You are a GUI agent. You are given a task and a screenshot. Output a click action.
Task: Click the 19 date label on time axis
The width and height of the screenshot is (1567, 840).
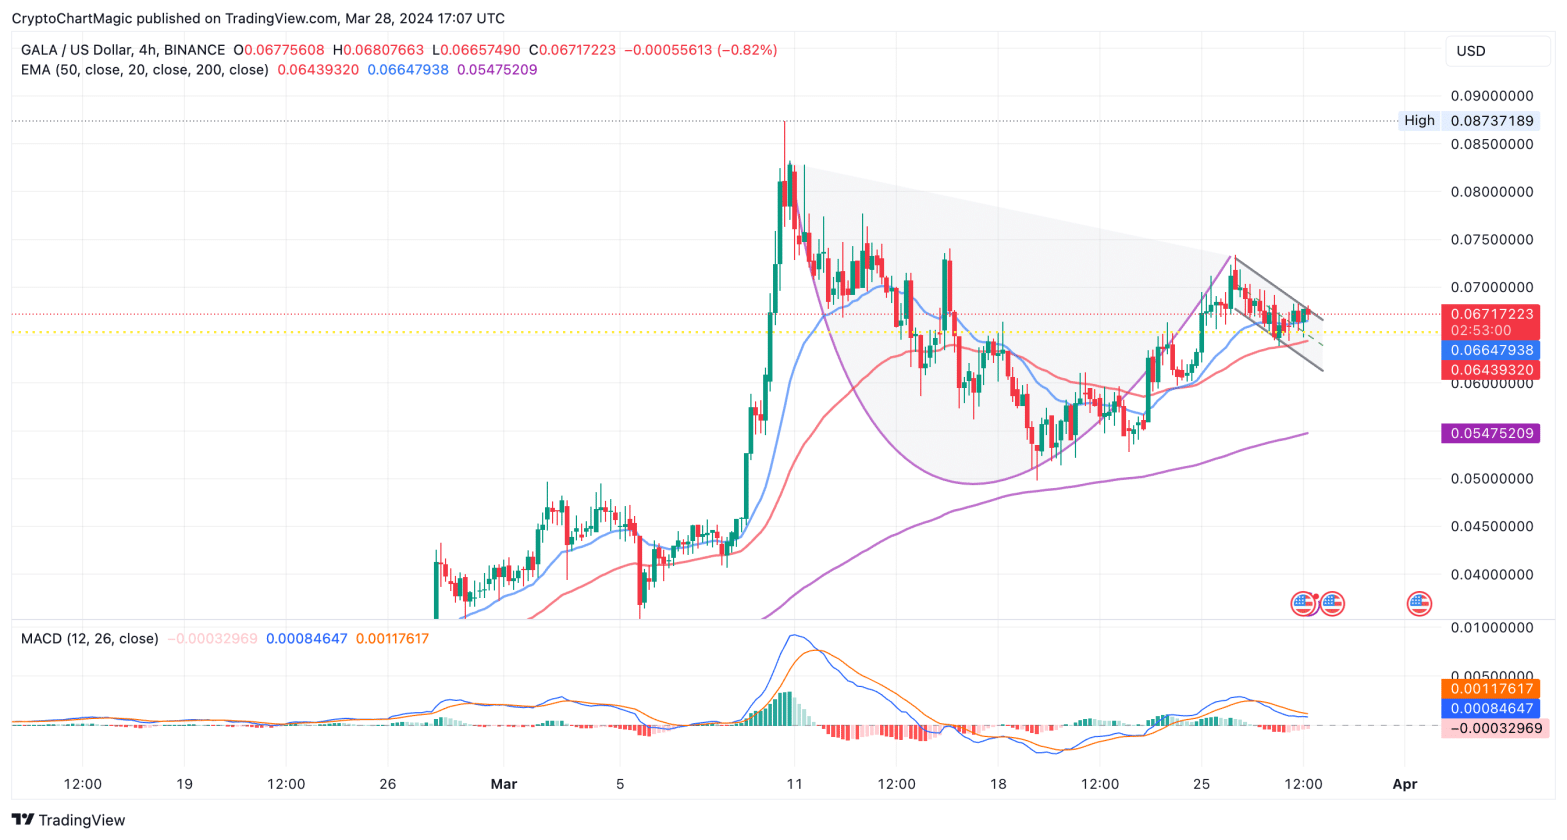(x=184, y=784)
